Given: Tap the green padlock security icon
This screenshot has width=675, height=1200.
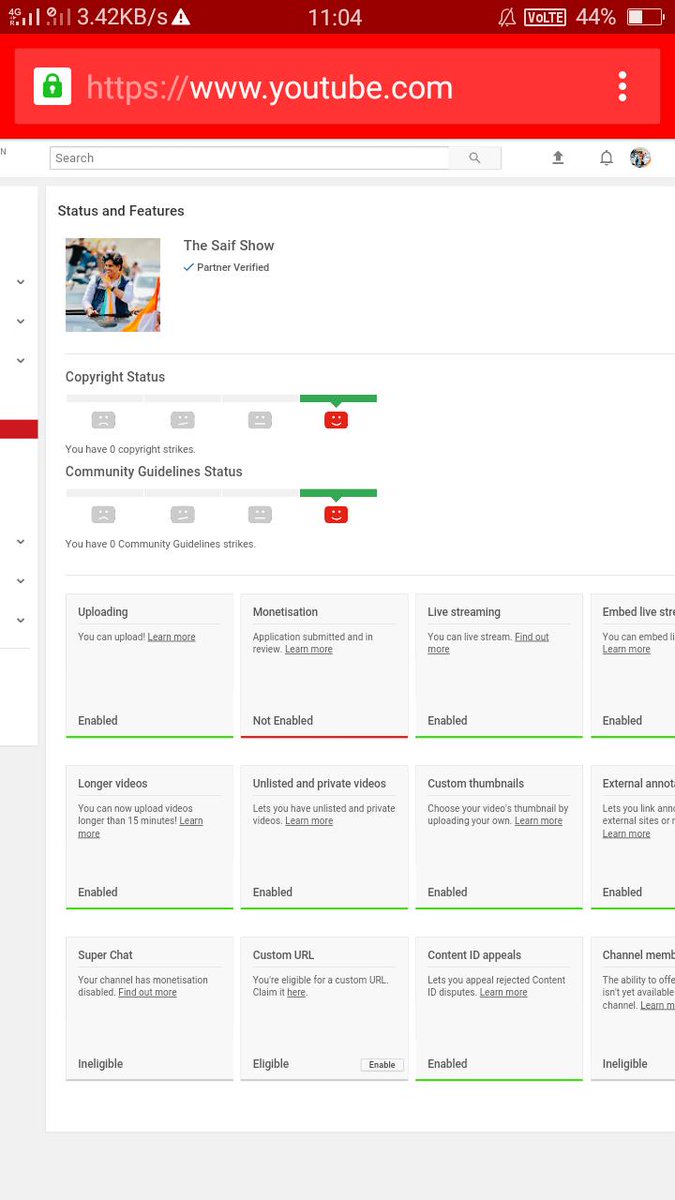Looking at the screenshot, I should [x=52, y=87].
